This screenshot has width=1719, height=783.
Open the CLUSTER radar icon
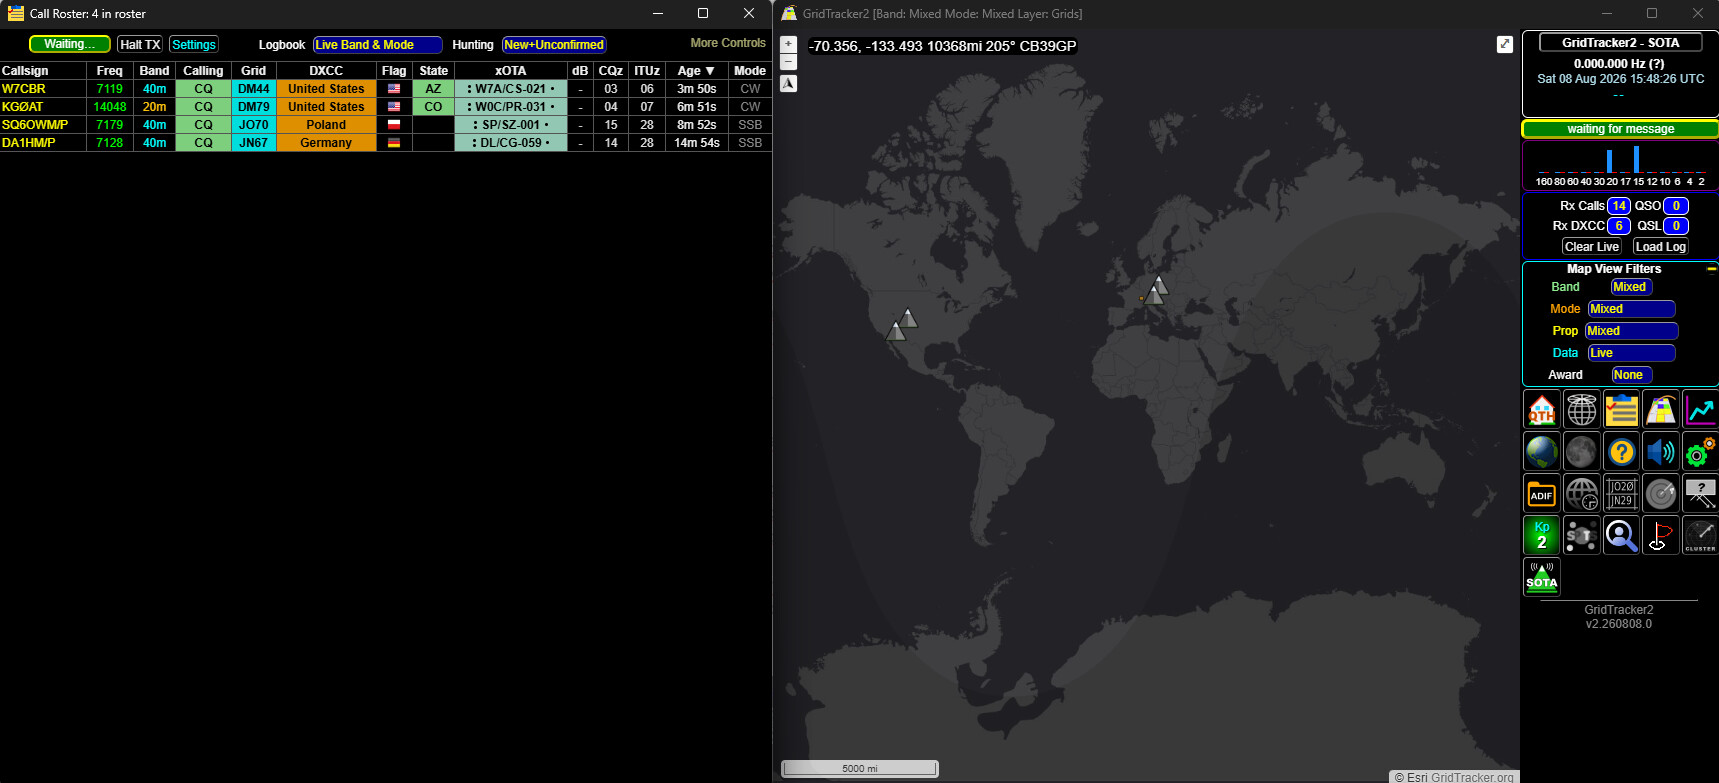coord(1700,535)
